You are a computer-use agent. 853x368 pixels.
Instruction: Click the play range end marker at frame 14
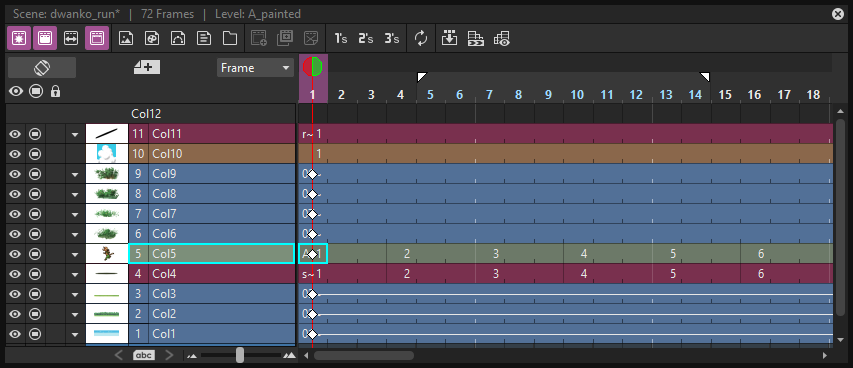click(x=705, y=77)
